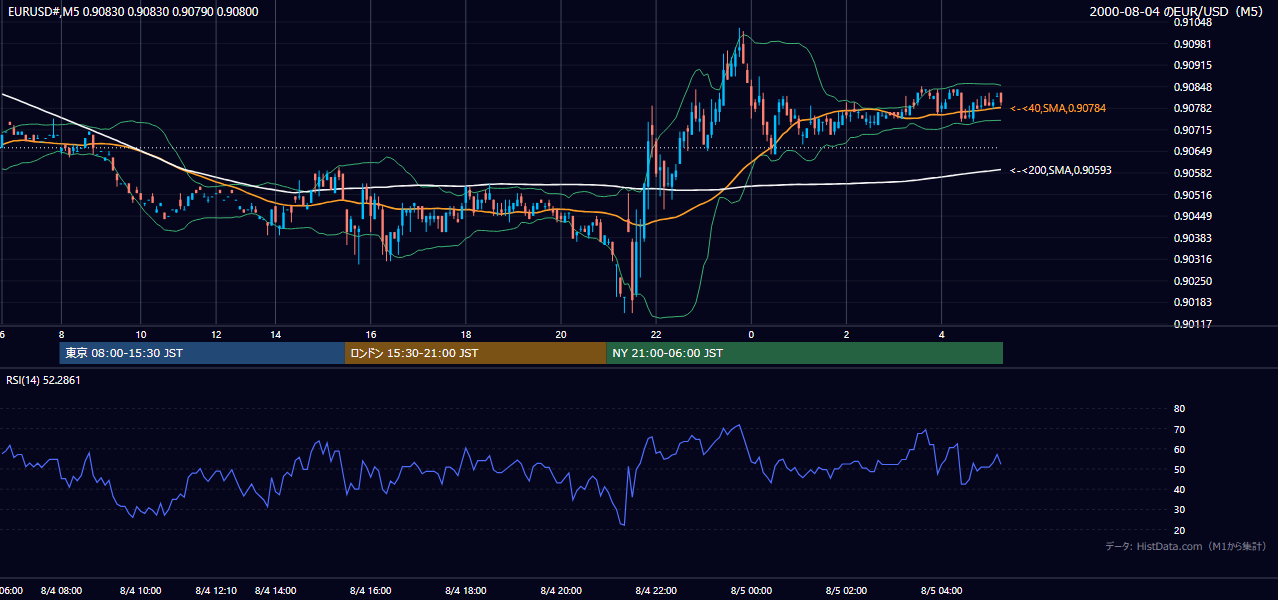Click RSI scale value 30
The height and width of the screenshot is (600, 1278).
click(x=1179, y=510)
